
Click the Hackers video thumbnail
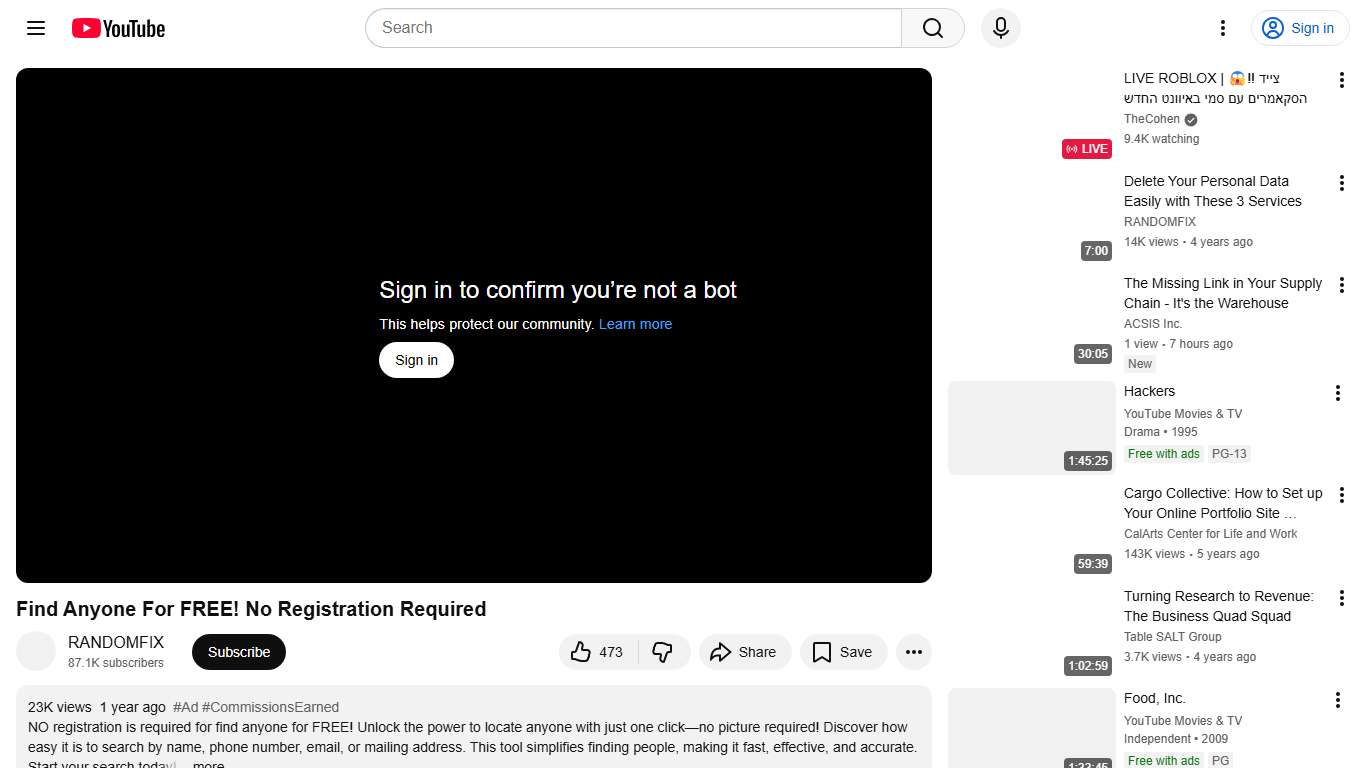[1031, 427]
